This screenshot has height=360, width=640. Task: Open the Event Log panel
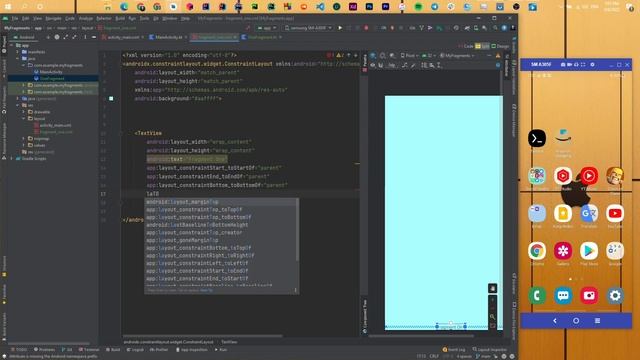[x=454, y=350]
